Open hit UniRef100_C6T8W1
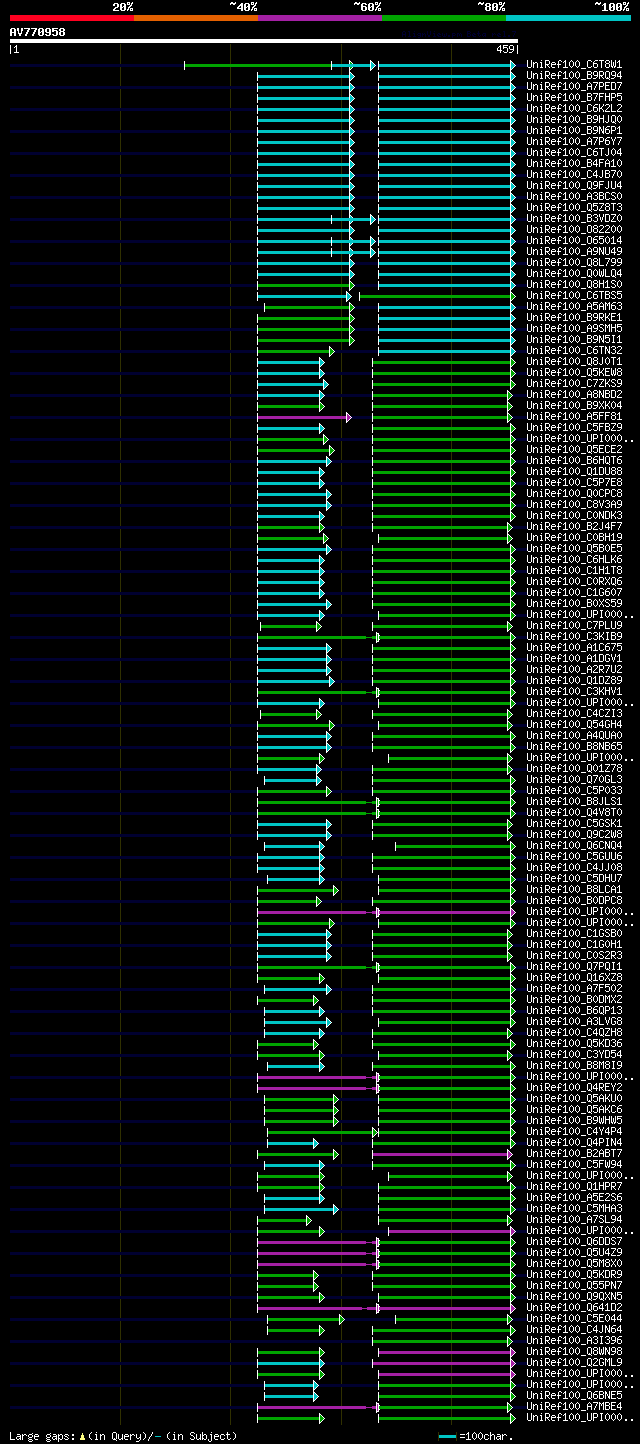This screenshot has width=640, height=1444. (574, 64)
